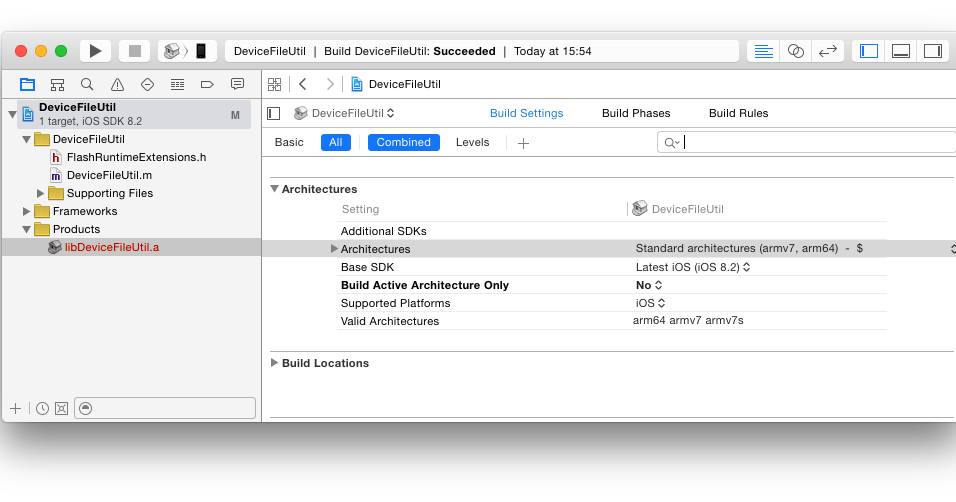Collapse the Architectures section
The height and width of the screenshot is (502, 956).
click(x=274, y=189)
